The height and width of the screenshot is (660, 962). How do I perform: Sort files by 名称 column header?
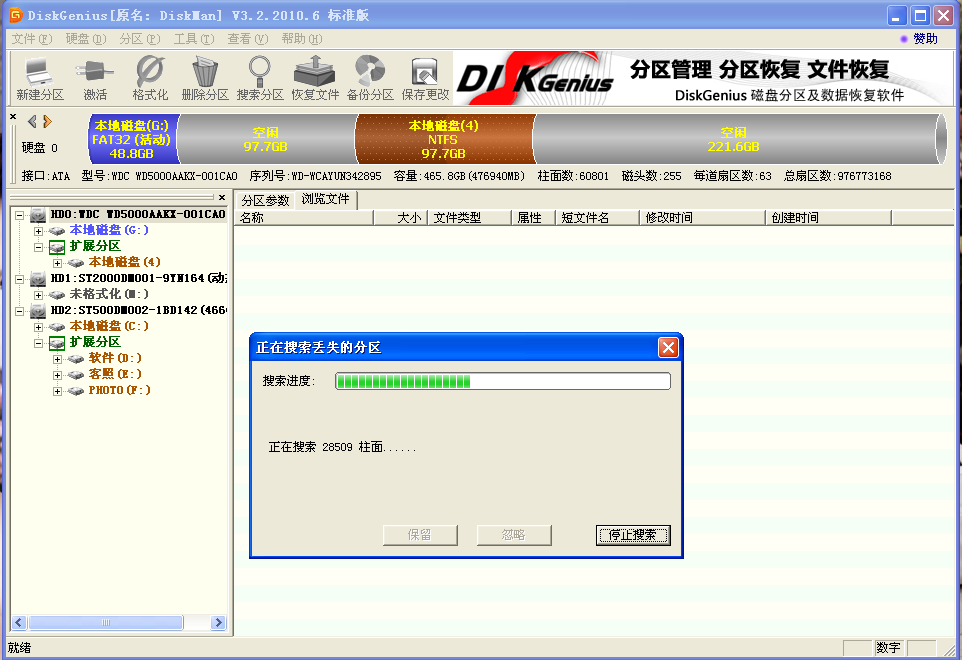coord(304,218)
